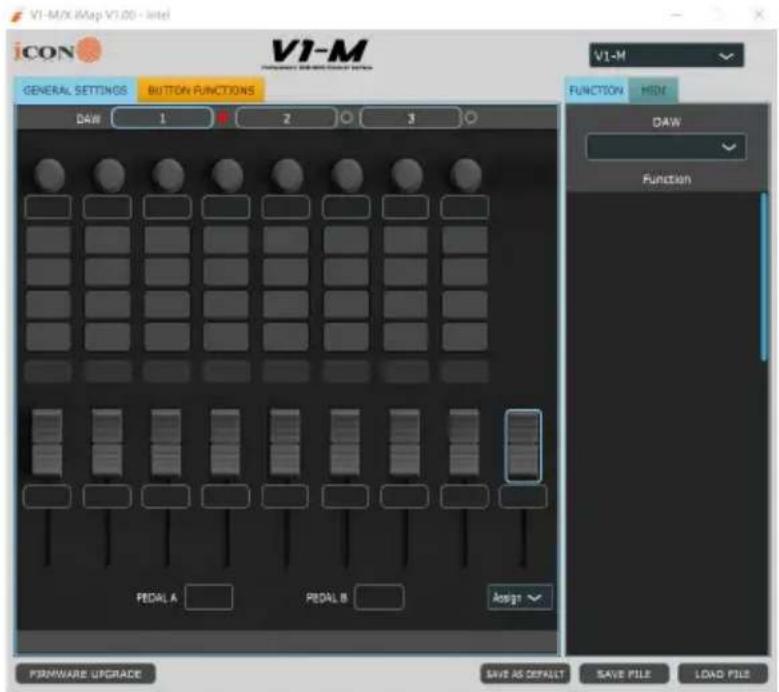Select label box under channel 6 fader

pyautogui.click(x=345, y=496)
